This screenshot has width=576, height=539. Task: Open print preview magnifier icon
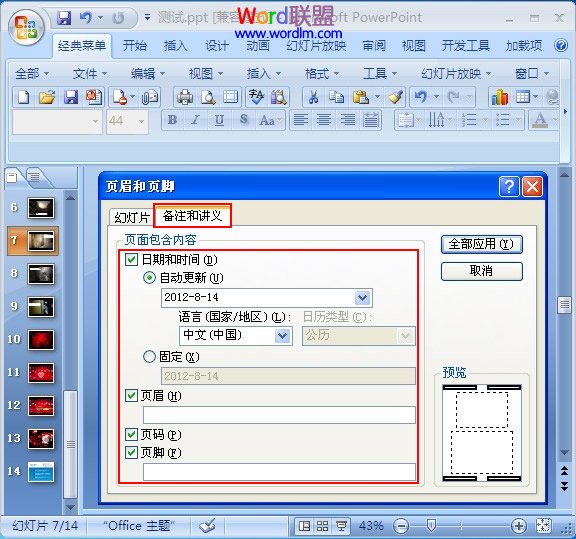point(208,97)
